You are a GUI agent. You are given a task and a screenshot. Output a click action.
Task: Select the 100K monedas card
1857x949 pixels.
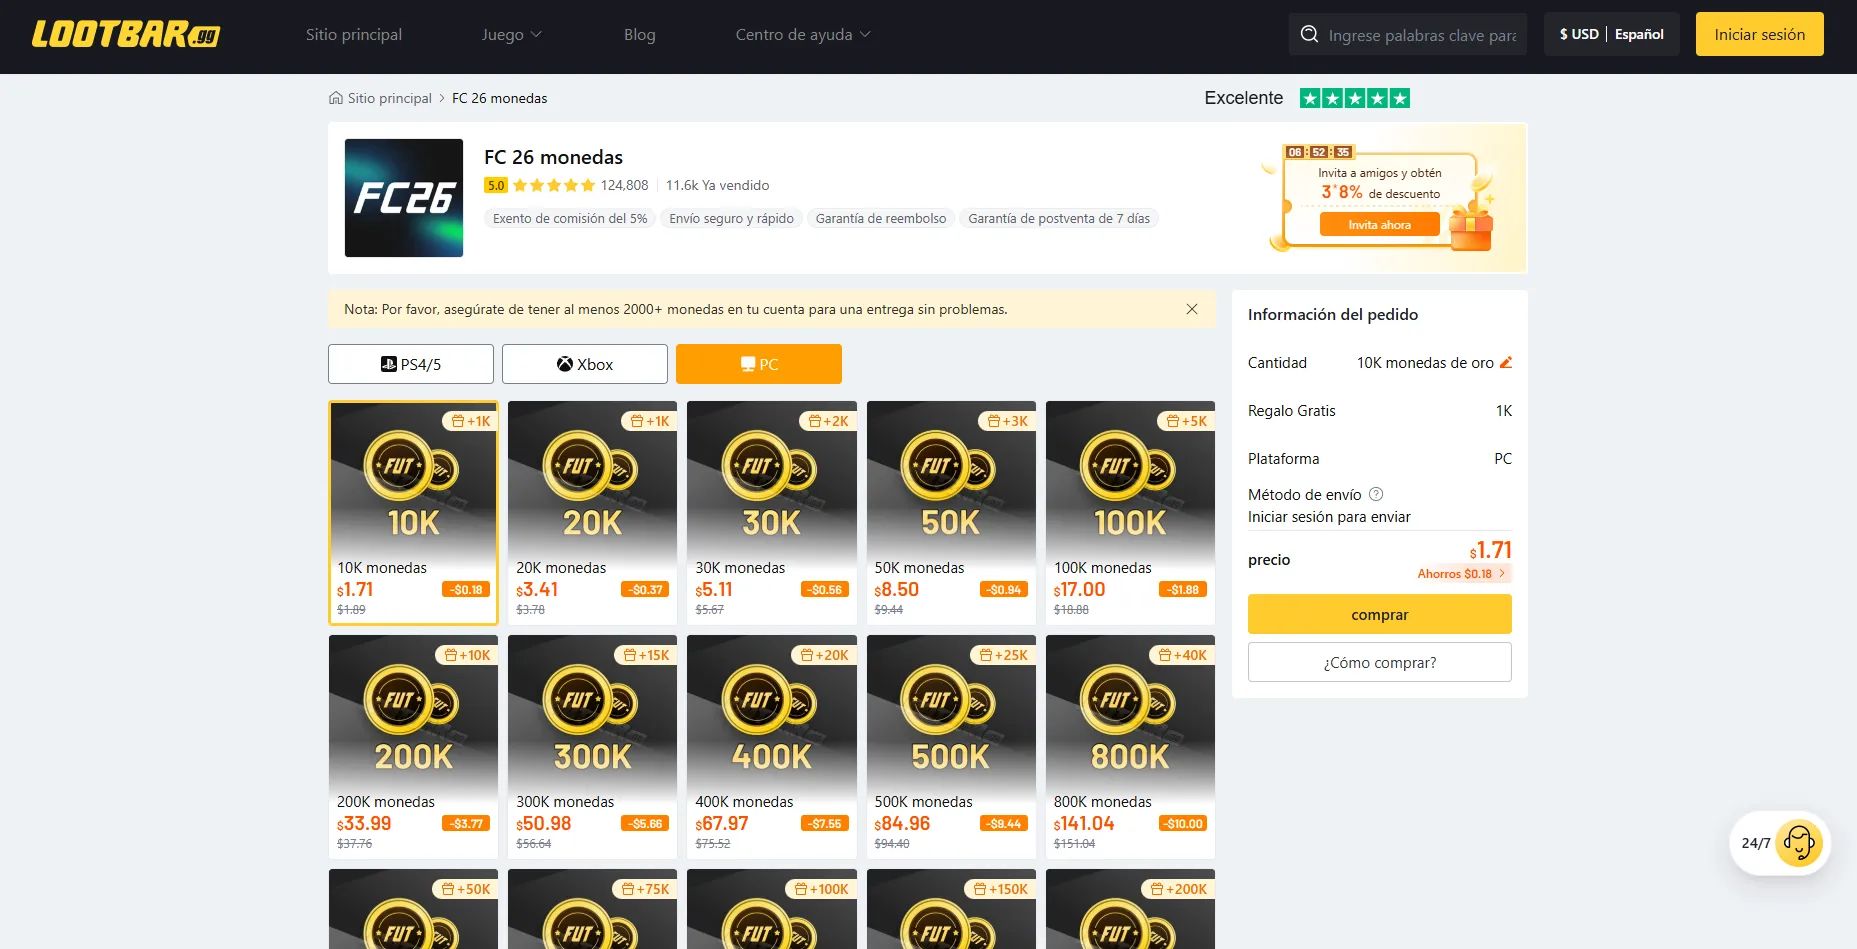tap(1130, 513)
